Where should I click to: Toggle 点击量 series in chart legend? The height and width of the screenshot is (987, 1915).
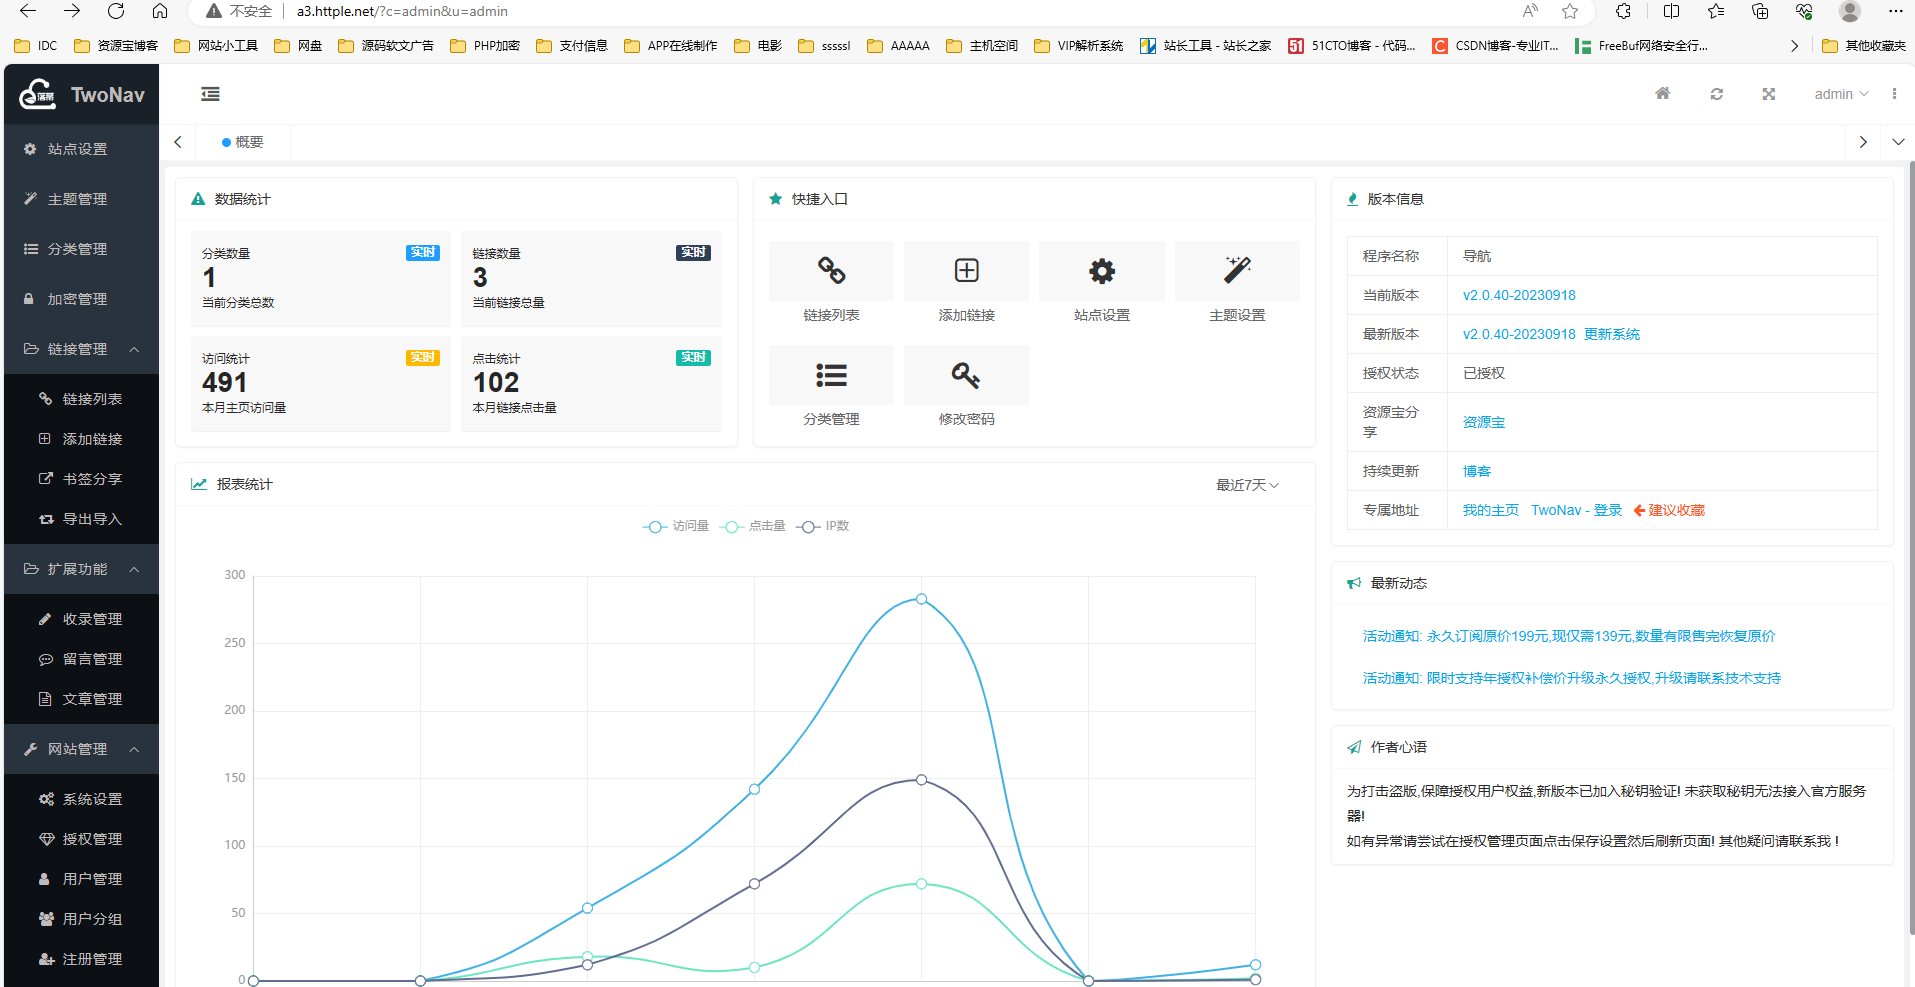click(x=753, y=526)
